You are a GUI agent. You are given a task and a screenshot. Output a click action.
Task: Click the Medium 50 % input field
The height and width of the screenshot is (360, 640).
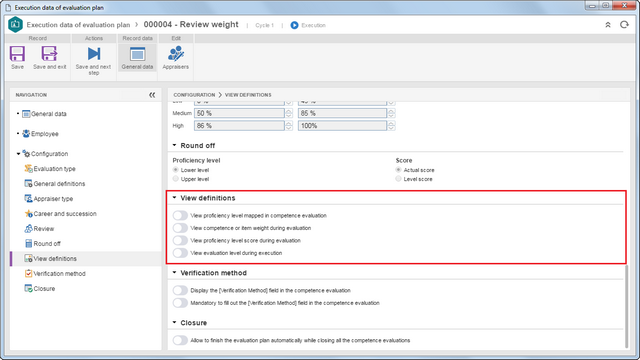coord(240,113)
